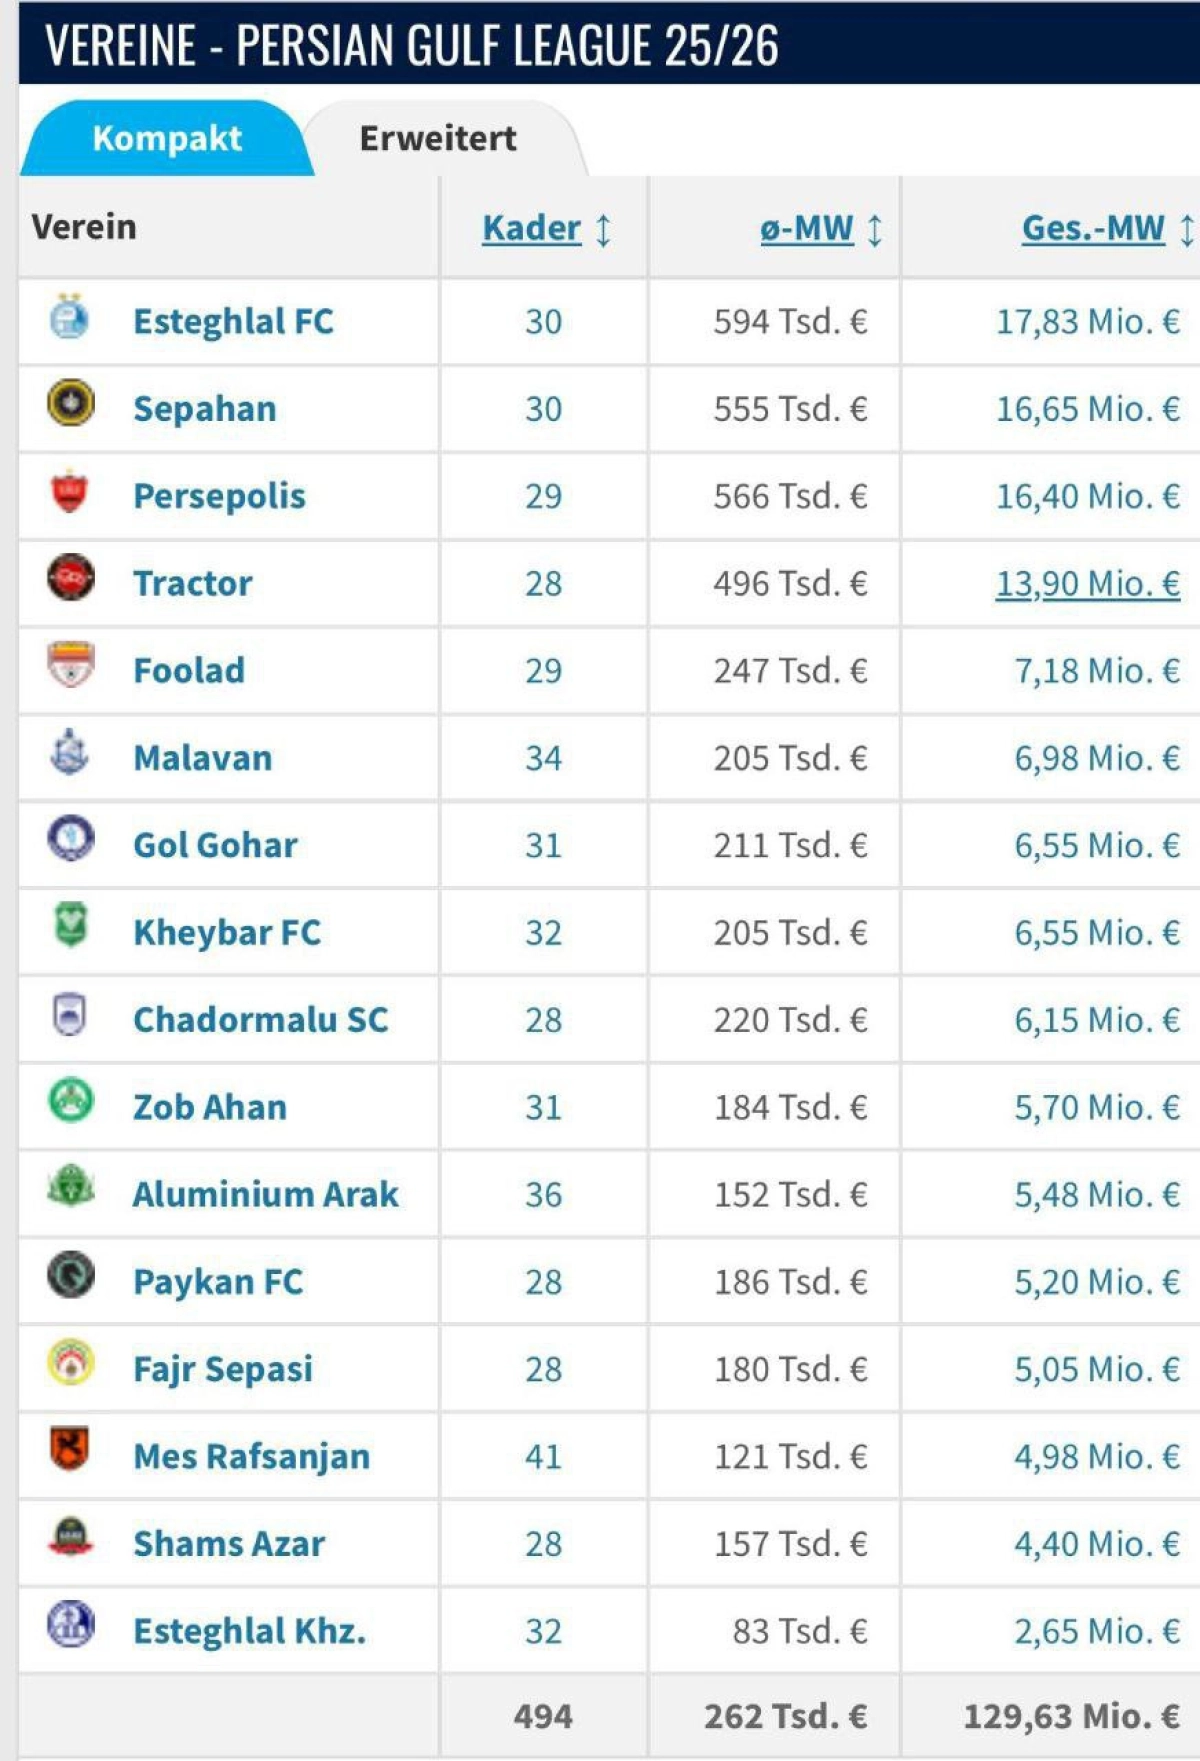Click the Shams Azar club crest icon
1200x1761 pixels.
coord(70,1538)
